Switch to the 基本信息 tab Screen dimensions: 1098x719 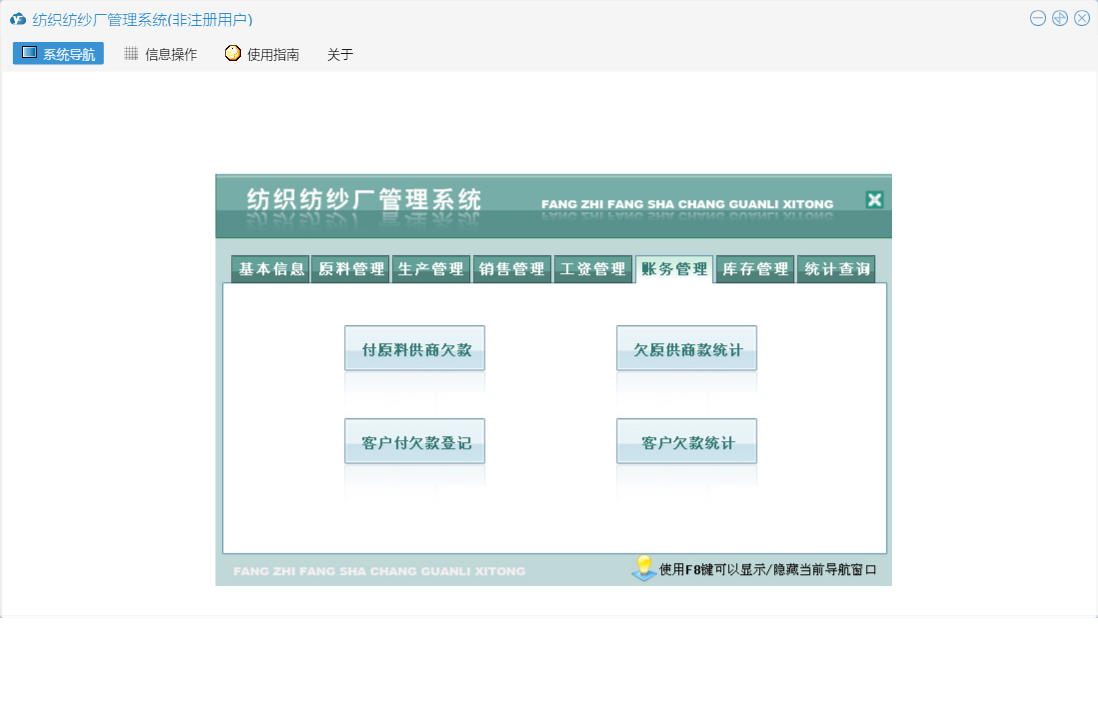tap(271, 269)
